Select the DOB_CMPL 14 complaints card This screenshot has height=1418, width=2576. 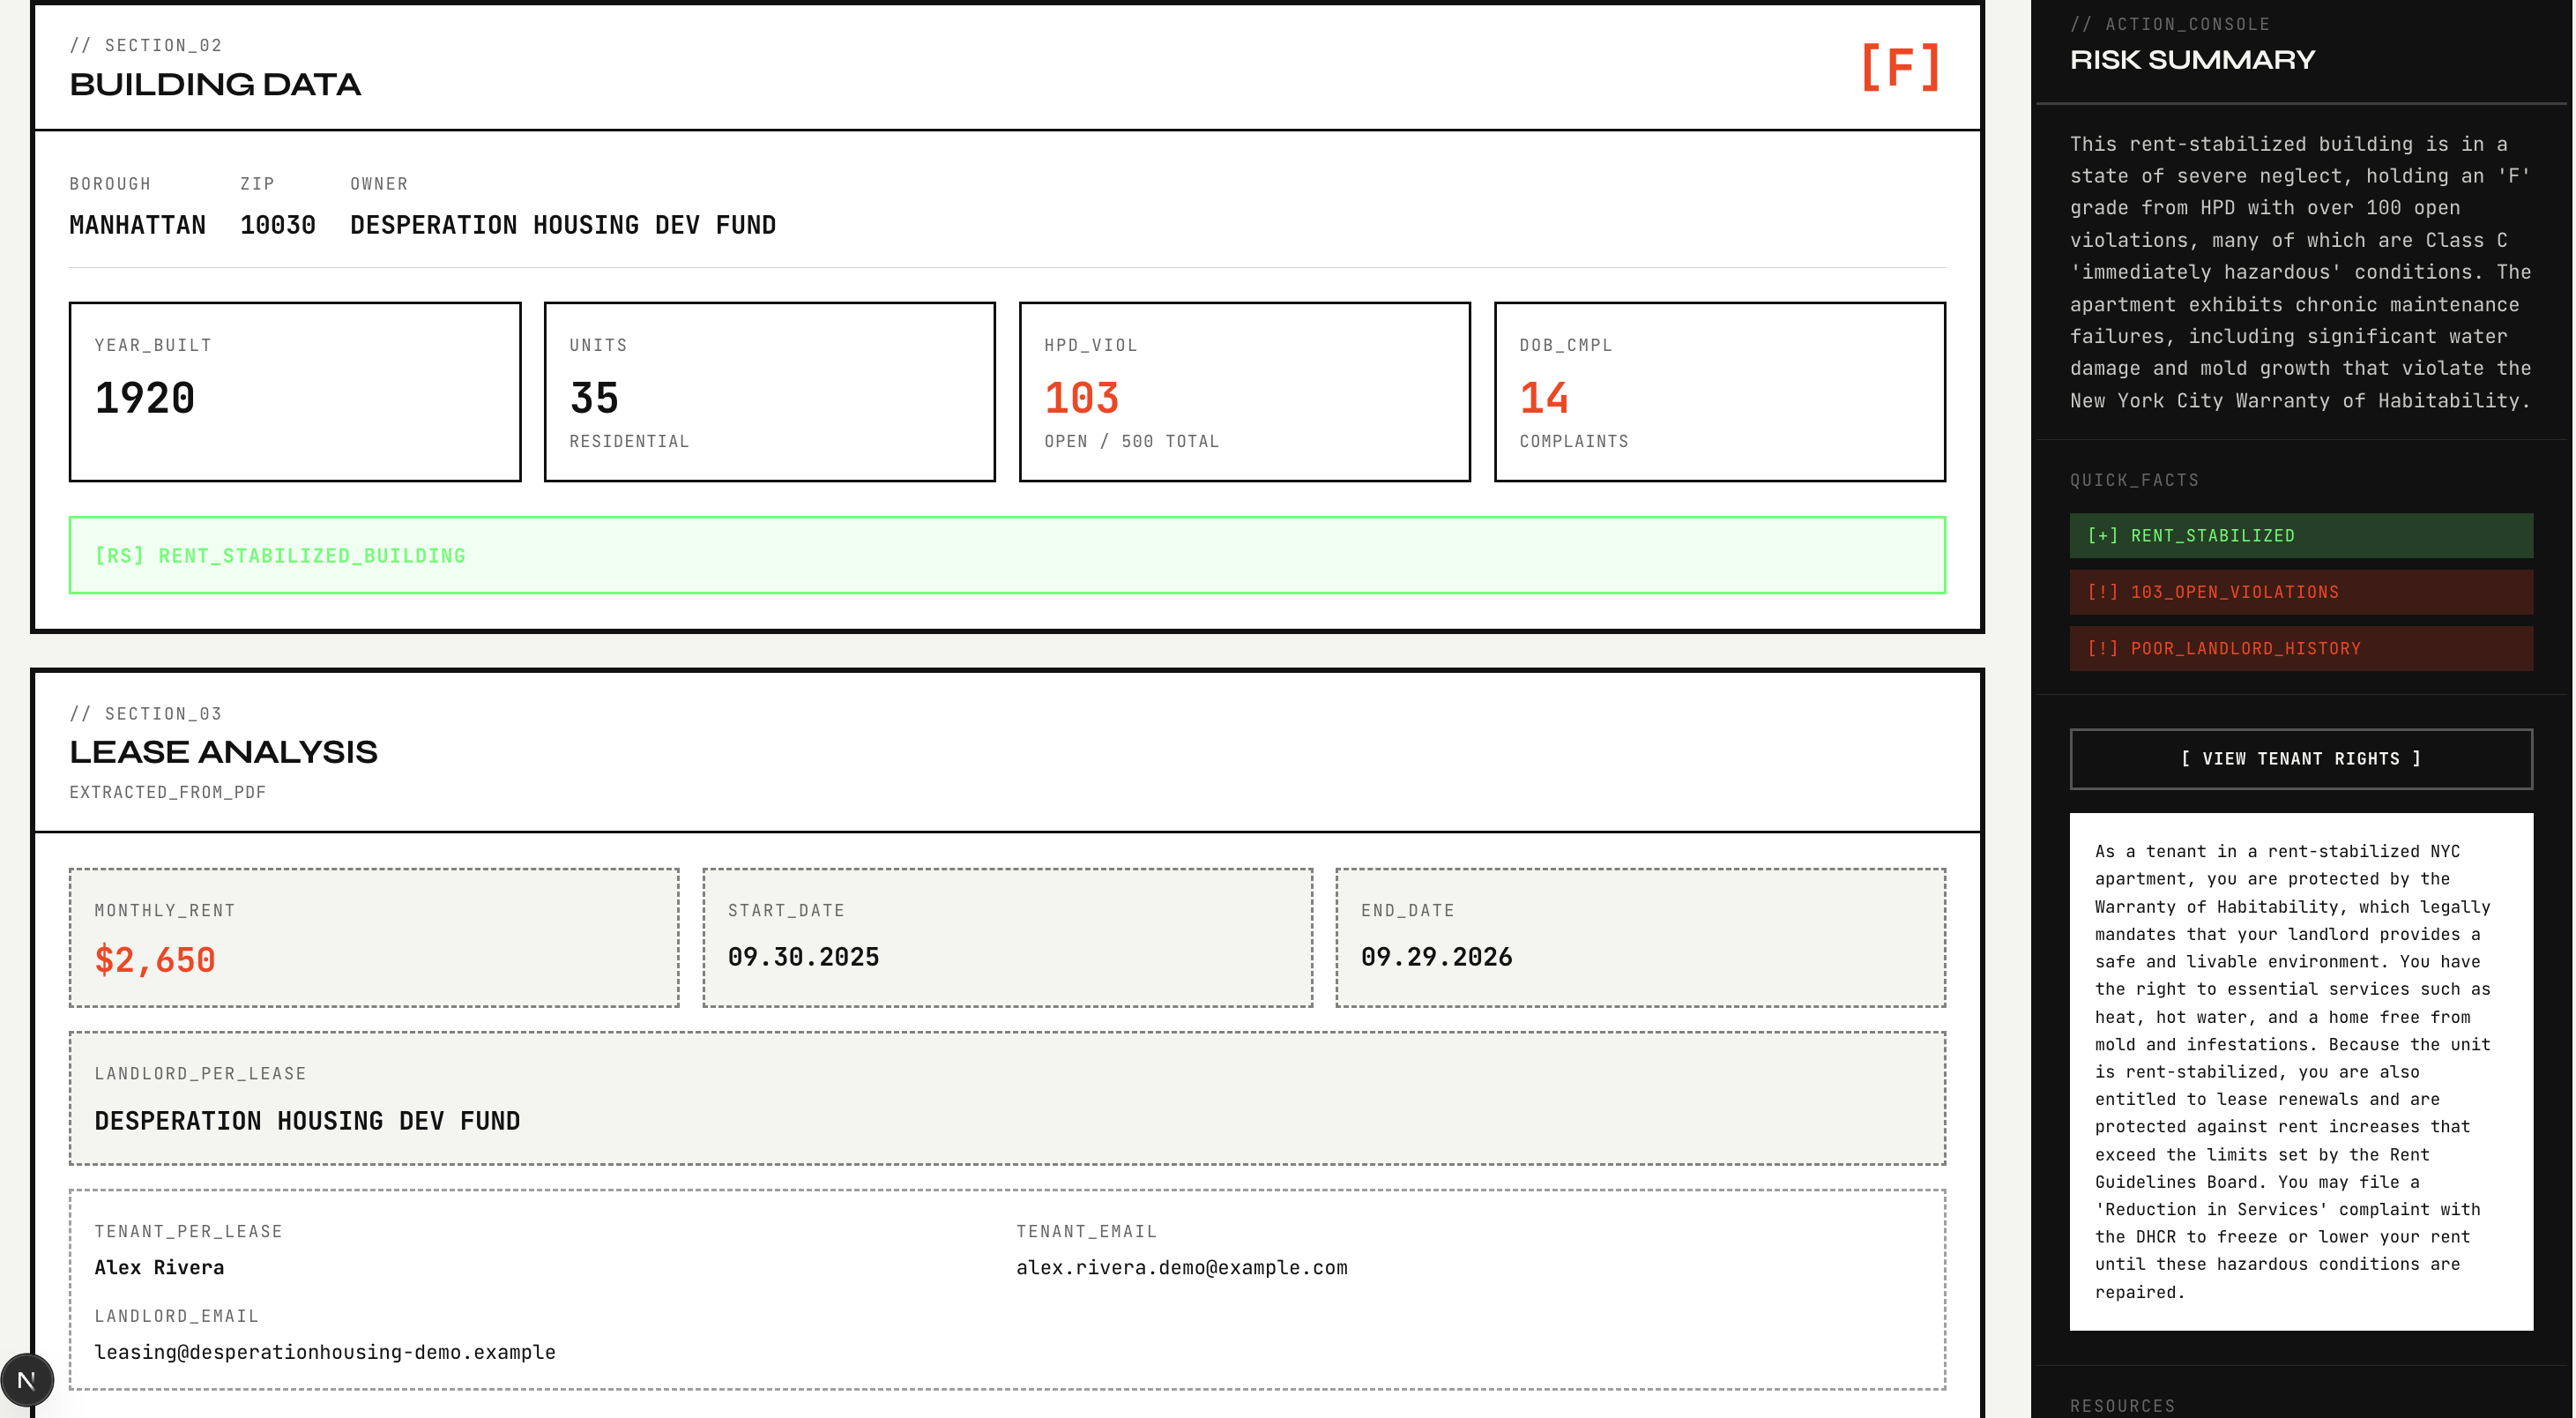pyautogui.click(x=1718, y=392)
